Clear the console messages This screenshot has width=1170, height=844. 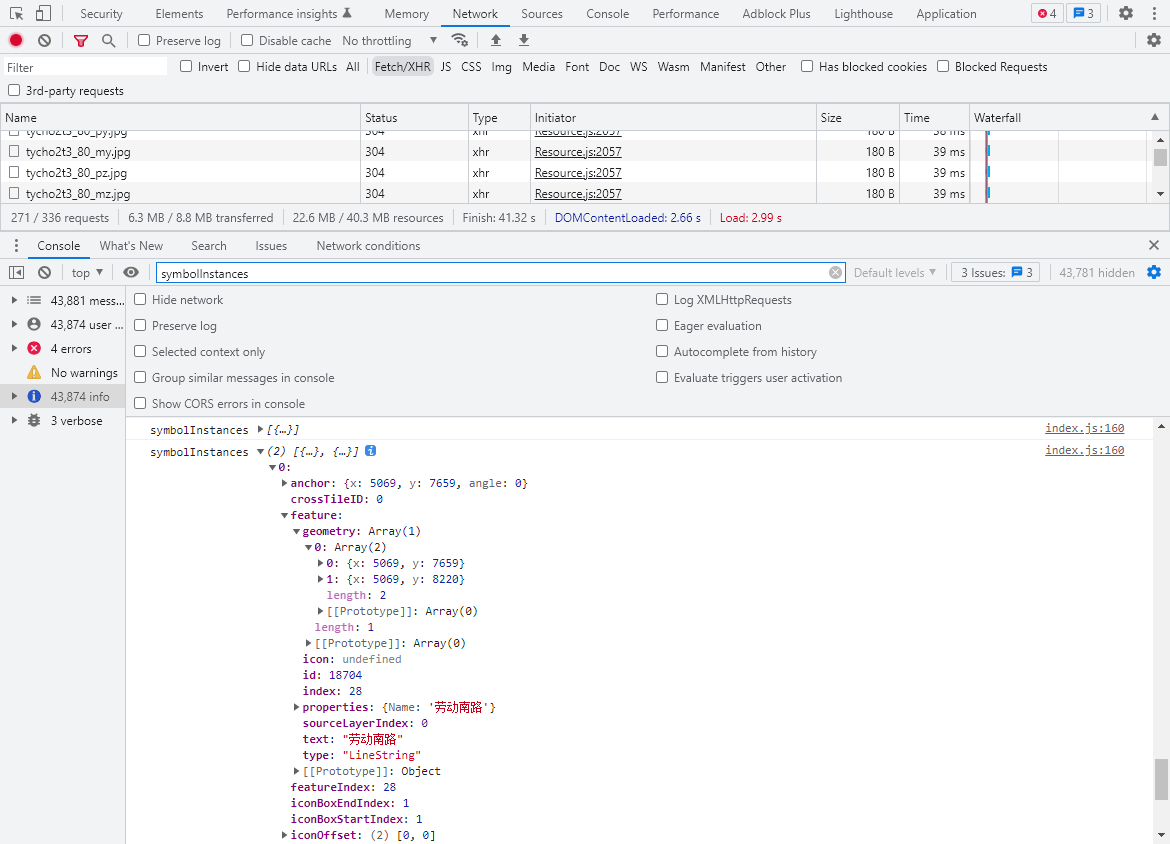[x=45, y=272]
